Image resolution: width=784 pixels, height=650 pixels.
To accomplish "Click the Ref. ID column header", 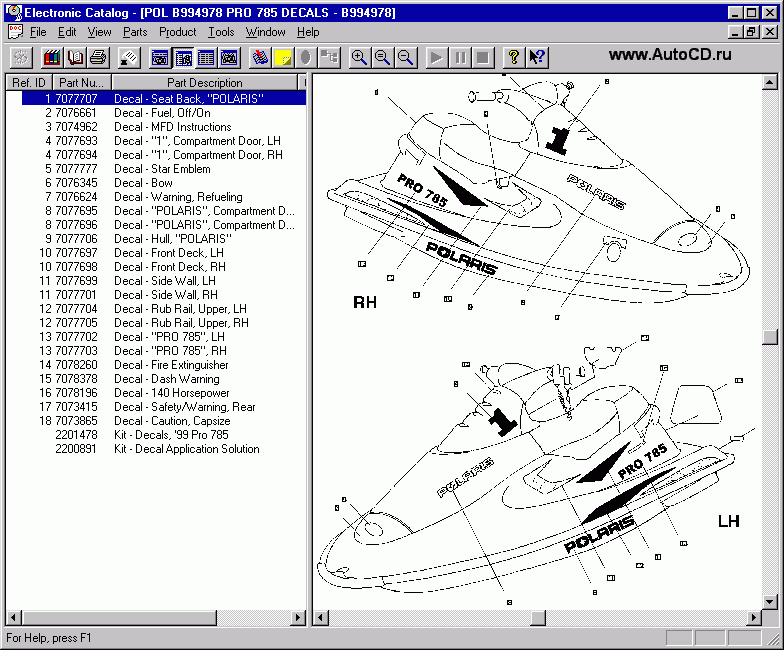I will pos(28,82).
